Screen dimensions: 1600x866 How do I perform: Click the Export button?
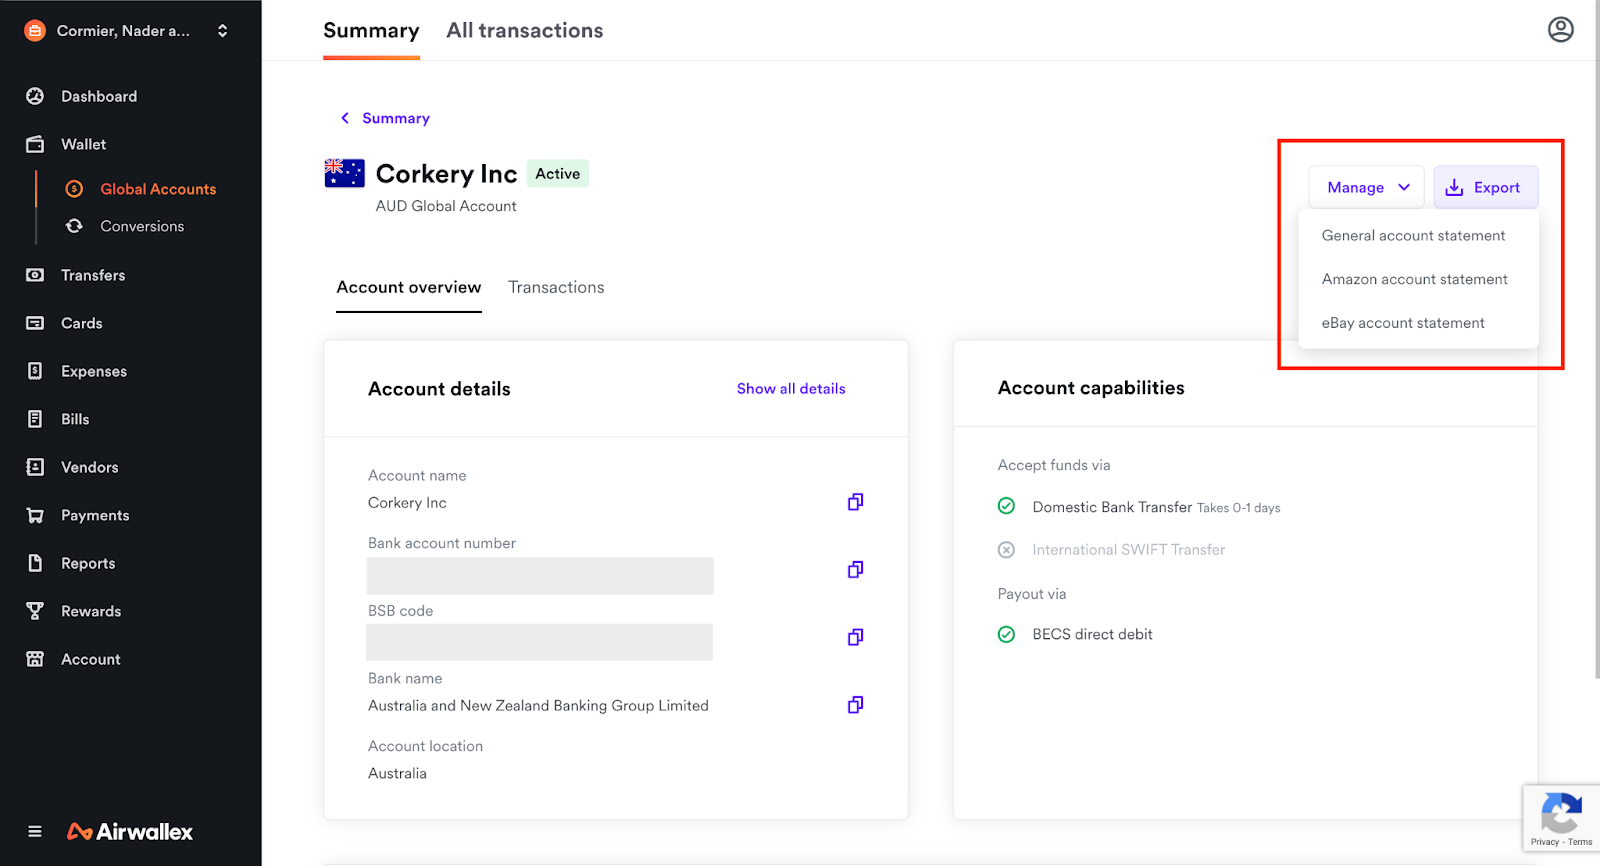tap(1485, 187)
